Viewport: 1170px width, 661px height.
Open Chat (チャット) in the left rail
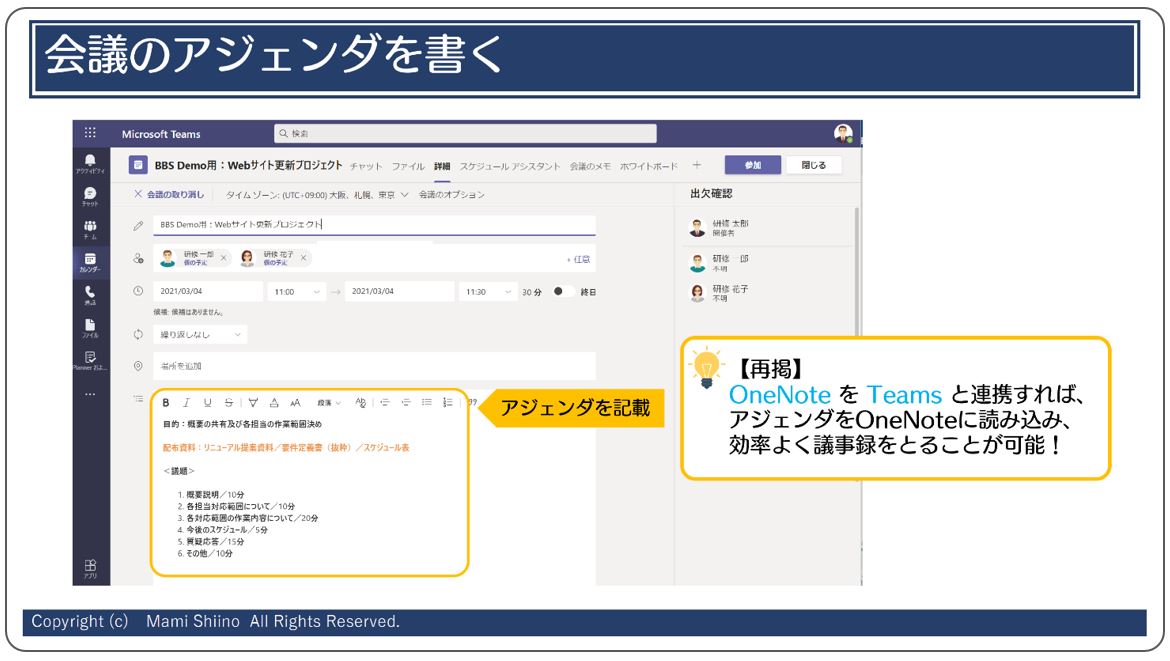90,196
